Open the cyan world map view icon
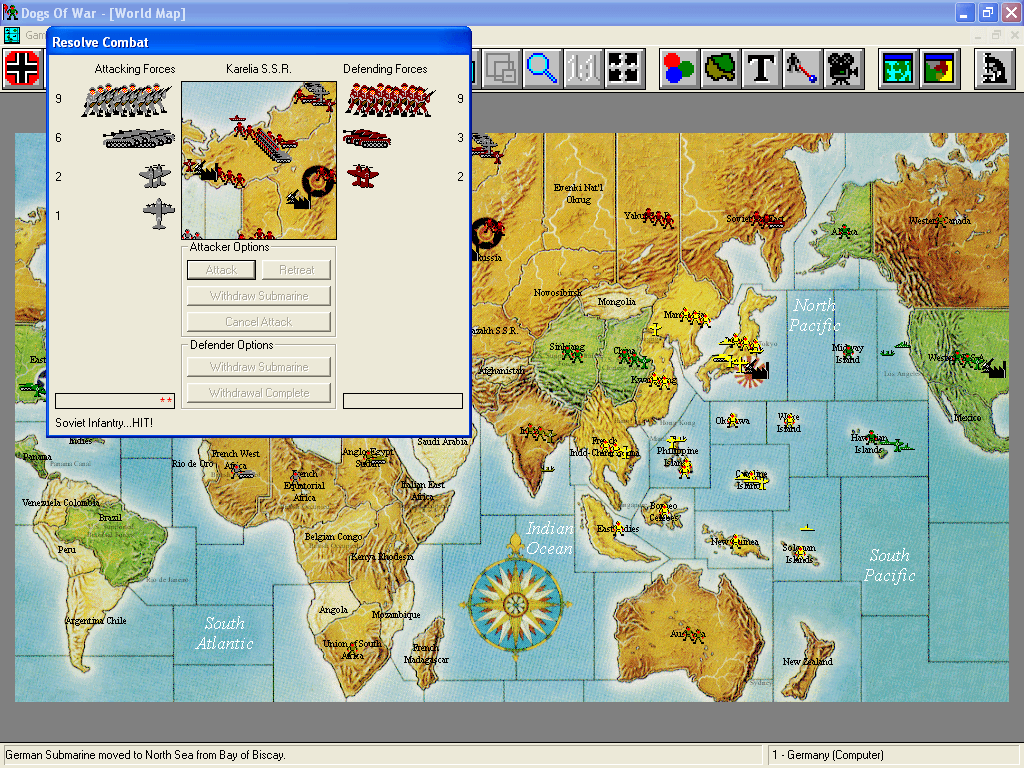This screenshot has height=768, width=1024. [897, 69]
